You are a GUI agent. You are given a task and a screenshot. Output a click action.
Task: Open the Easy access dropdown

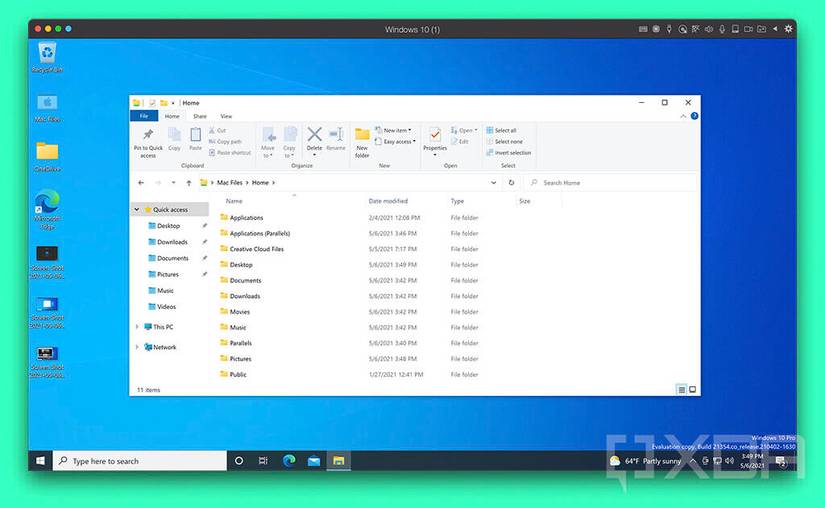[x=395, y=141]
